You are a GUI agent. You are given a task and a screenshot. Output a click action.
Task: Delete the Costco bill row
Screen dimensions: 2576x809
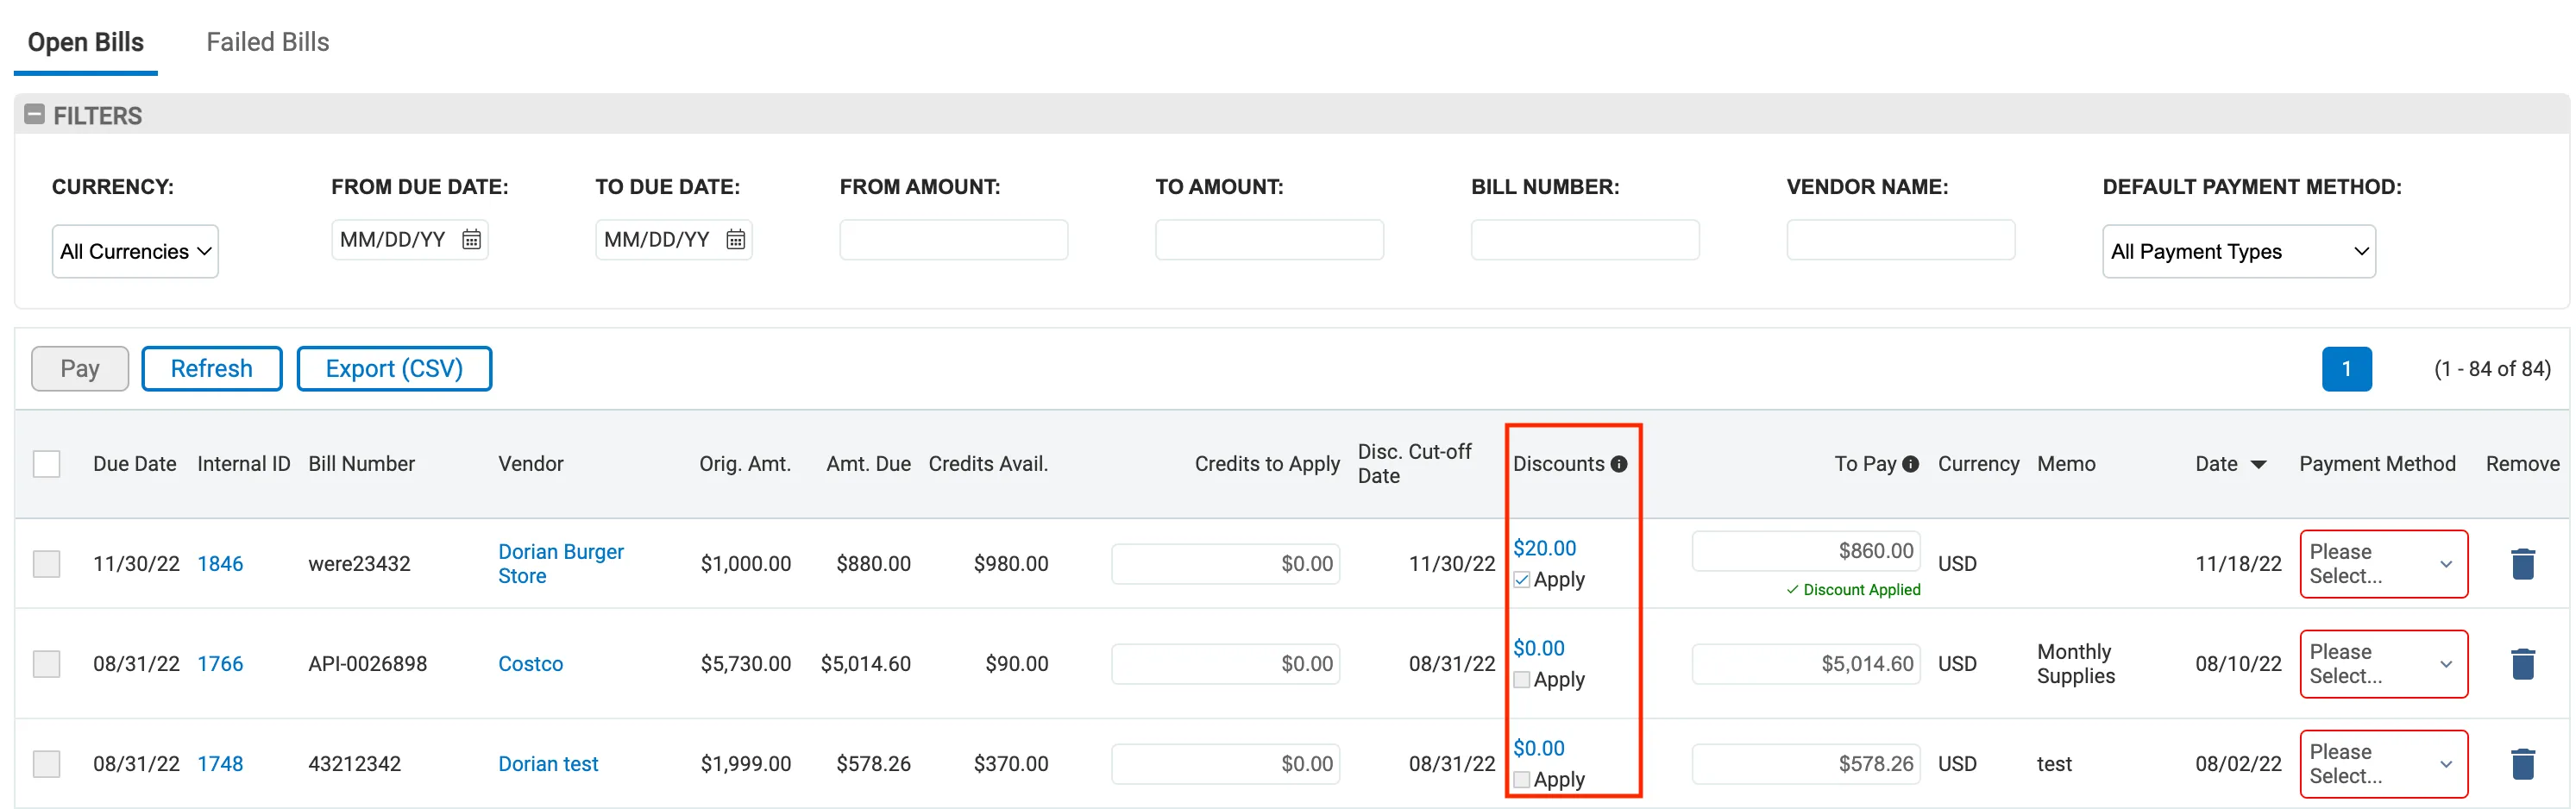(2522, 664)
